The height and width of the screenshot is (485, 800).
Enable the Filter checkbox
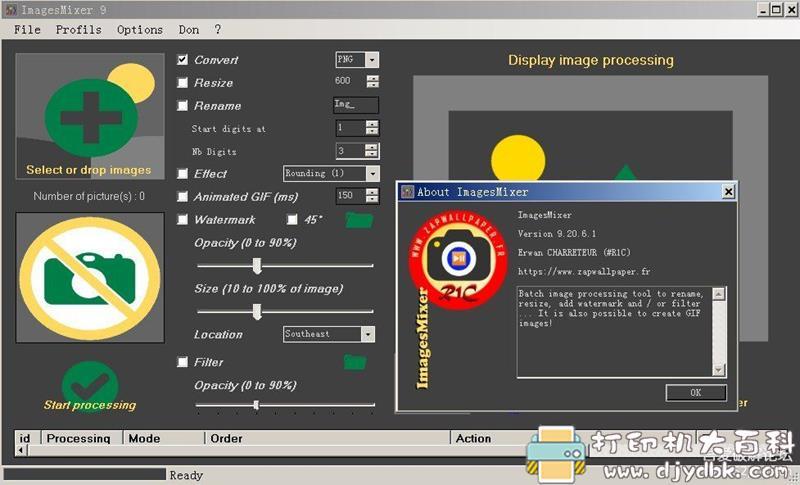pos(182,362)
